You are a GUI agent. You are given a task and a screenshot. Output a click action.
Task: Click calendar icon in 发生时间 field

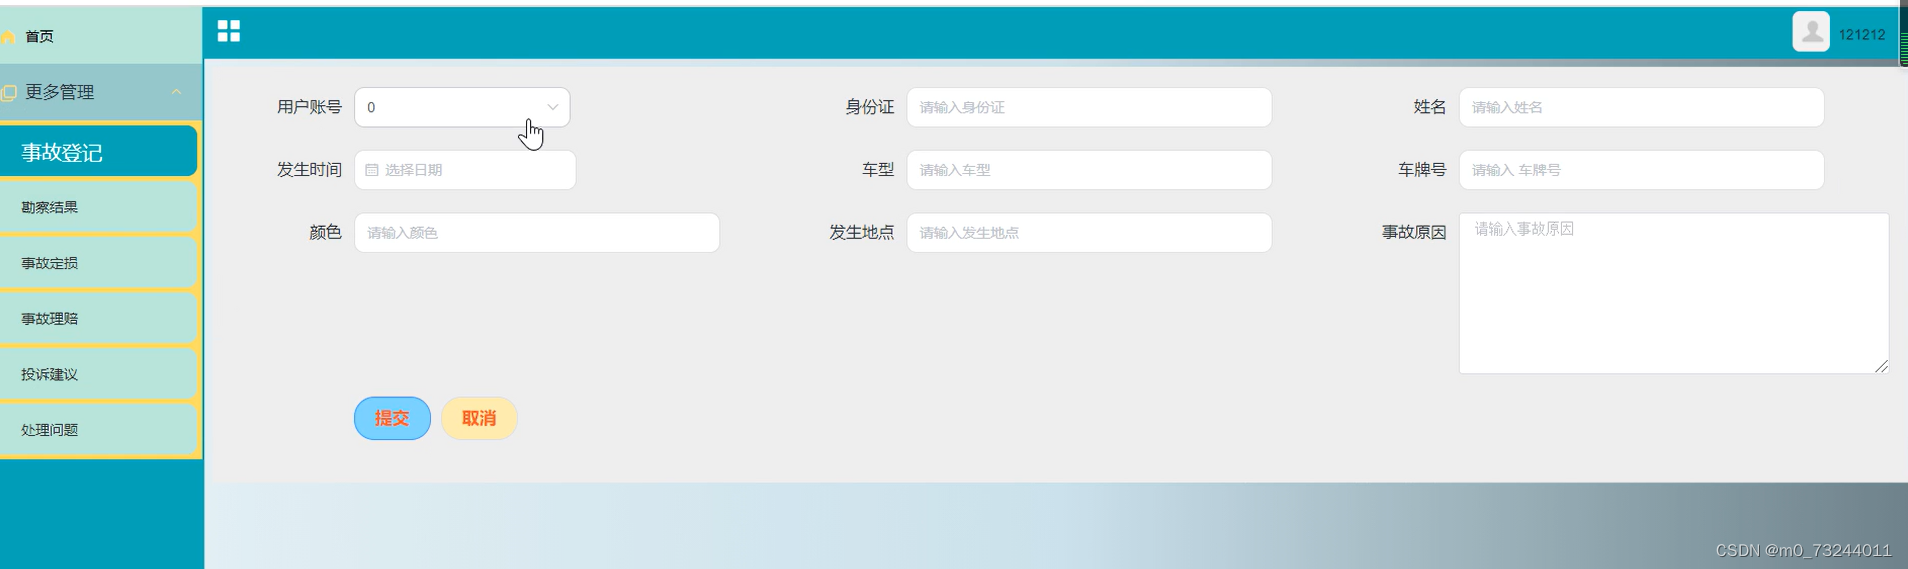pyautogui.click(x=372, y=170)
